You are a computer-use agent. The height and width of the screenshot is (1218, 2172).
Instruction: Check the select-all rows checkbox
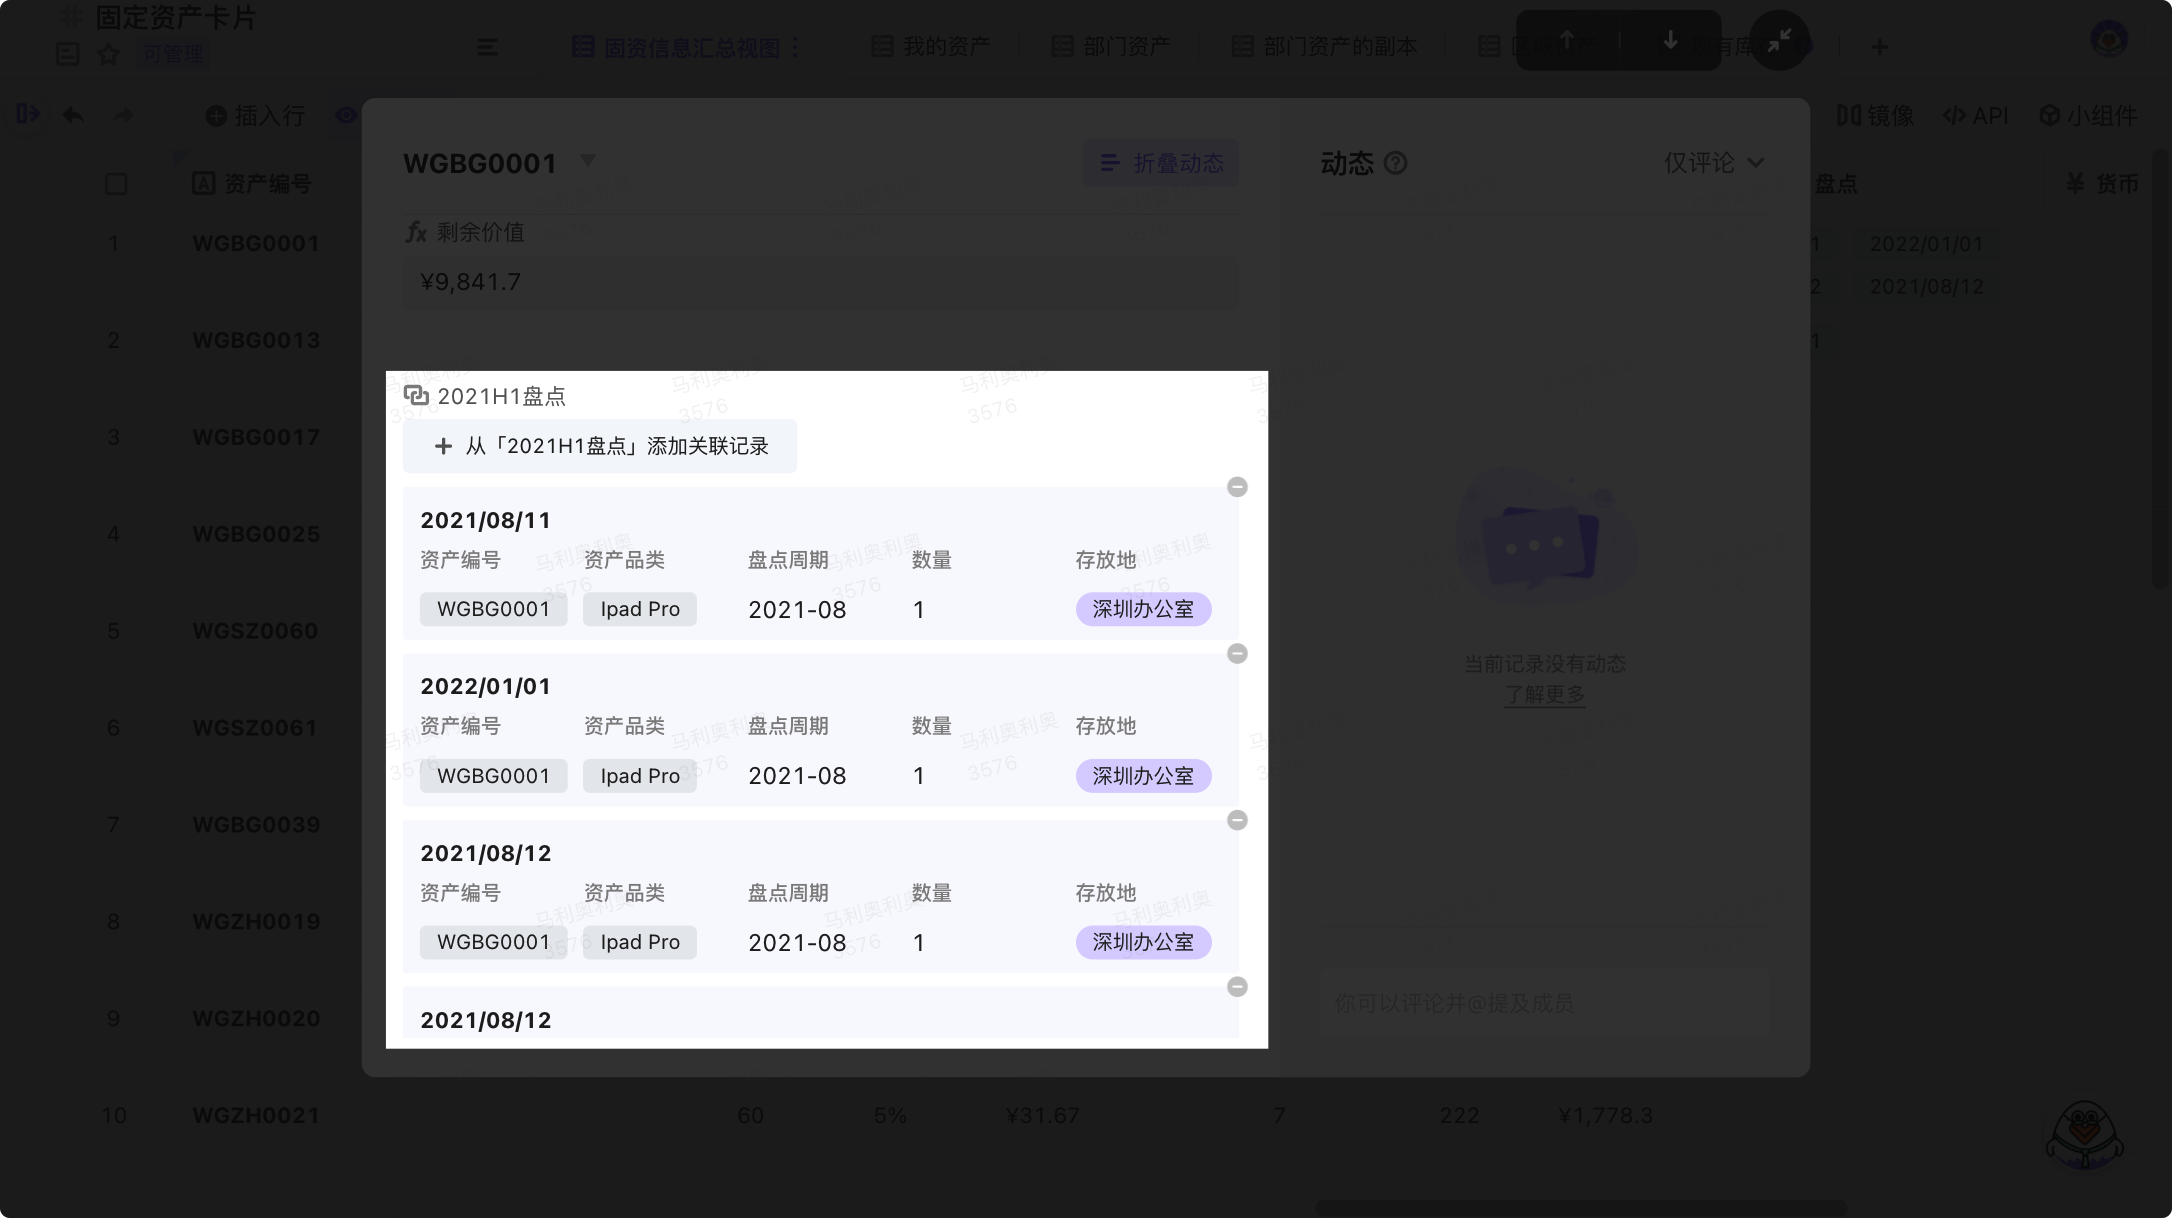(116, 184)
